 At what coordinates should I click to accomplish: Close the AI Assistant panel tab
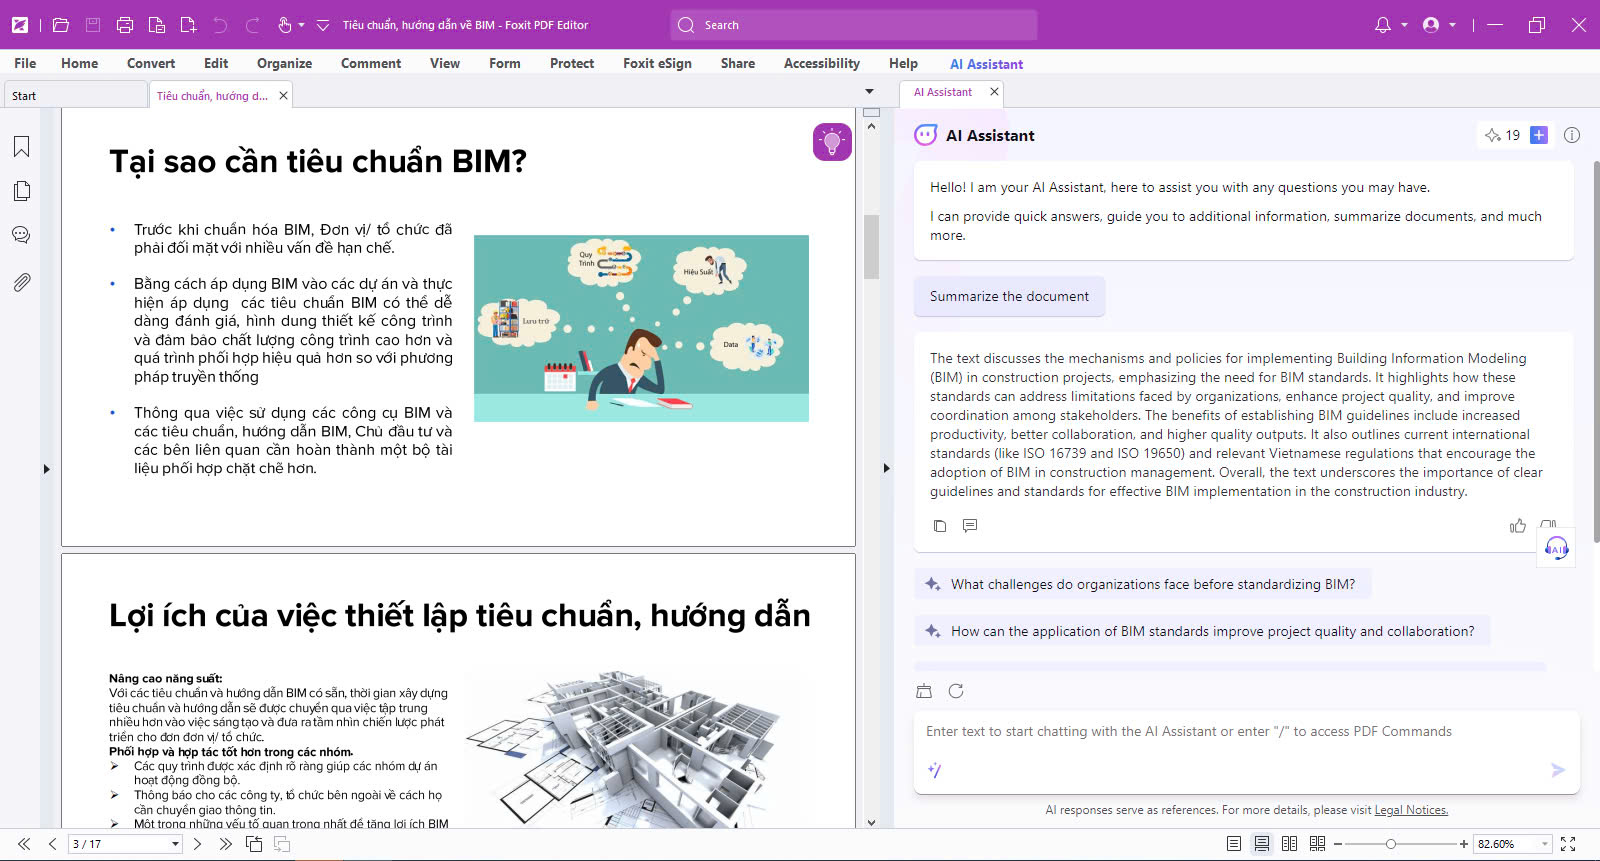pos(994,92)
